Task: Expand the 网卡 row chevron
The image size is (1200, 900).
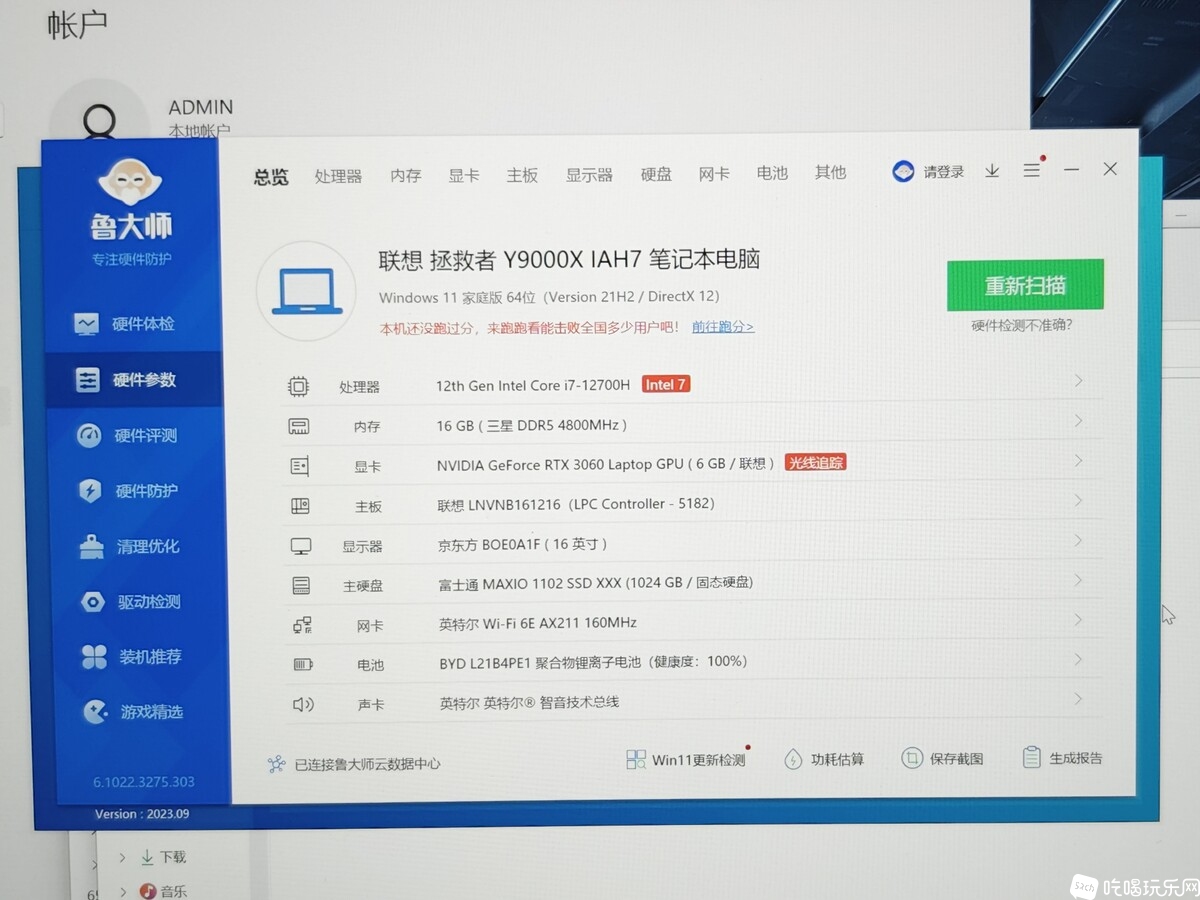Action: pos(1078,620)
